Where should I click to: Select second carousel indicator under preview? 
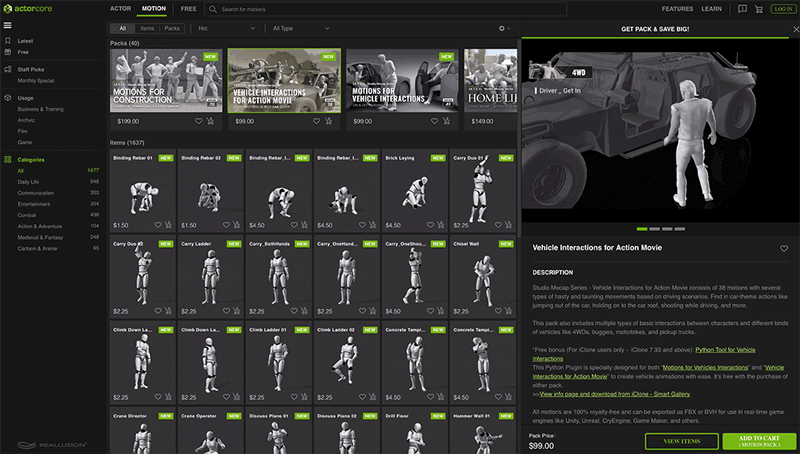coord(655,229)
